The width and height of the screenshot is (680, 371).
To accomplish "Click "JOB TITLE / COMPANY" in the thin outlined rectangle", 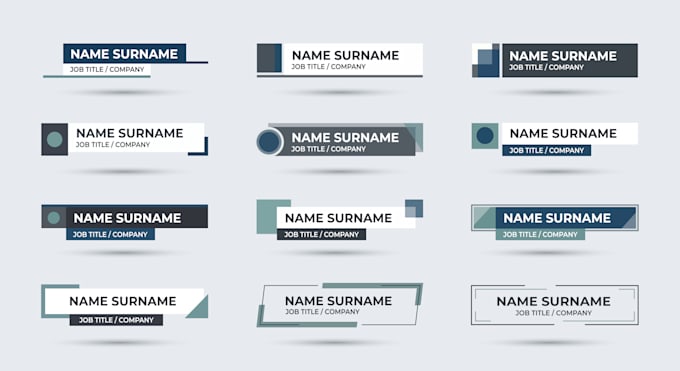I will coord(553,313).
